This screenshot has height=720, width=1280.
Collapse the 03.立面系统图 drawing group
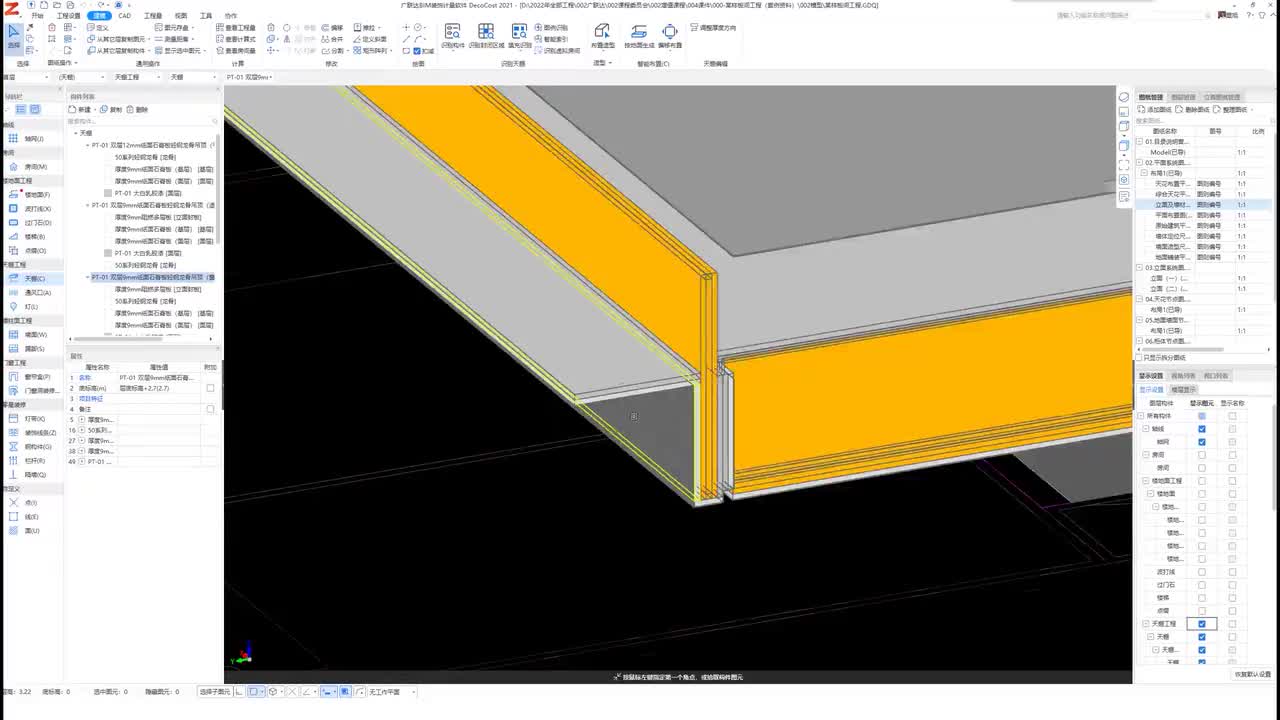1139,268
